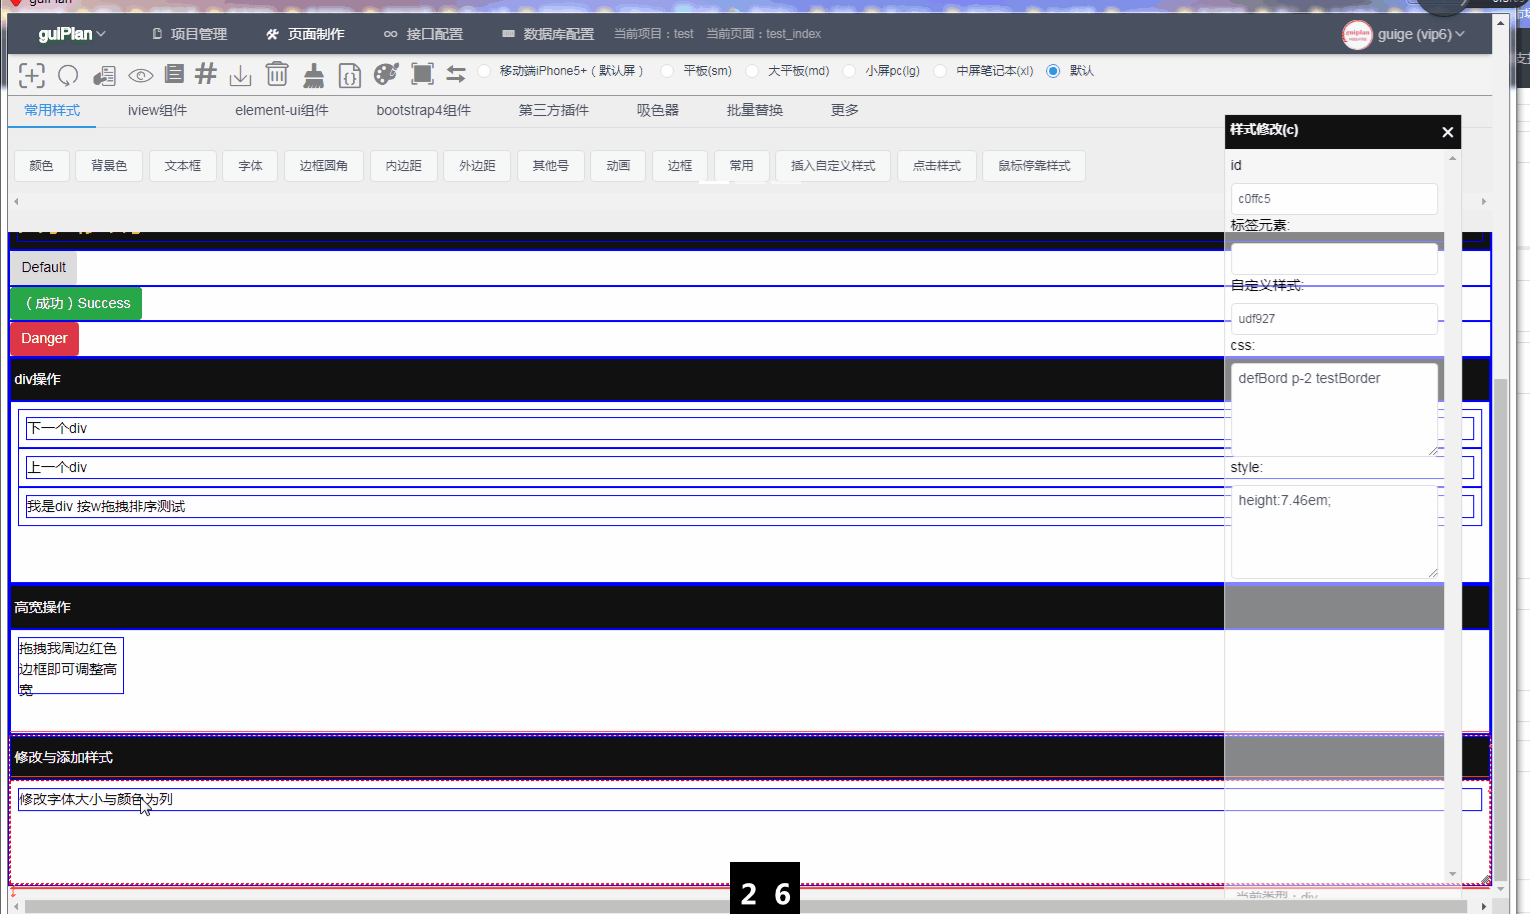This screenshot has width=1530, height=914.
Task: Click the 插入自定义样式 button
Action: point(833,166)
